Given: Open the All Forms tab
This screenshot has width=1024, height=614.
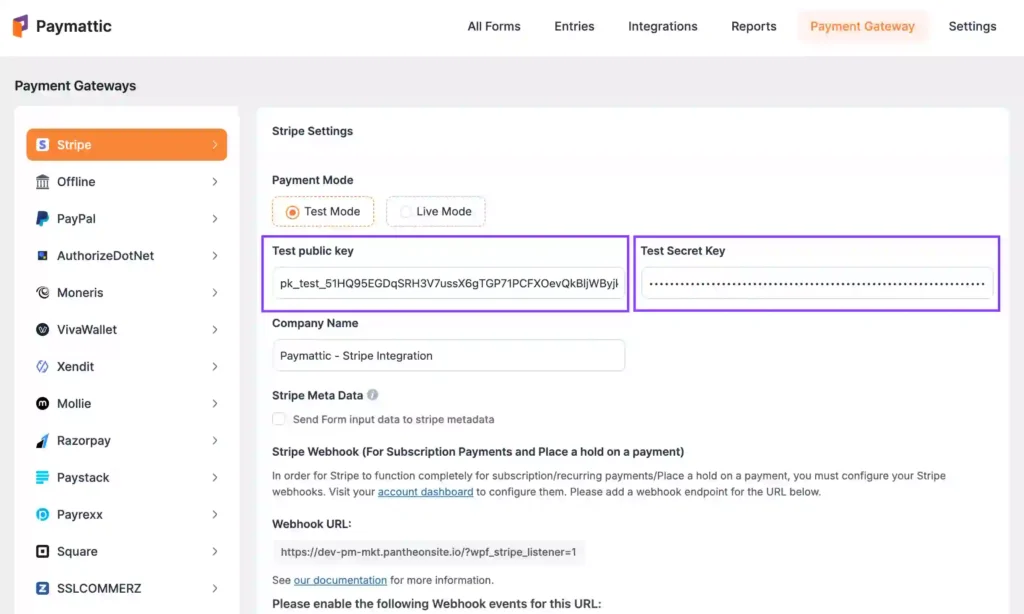Looking at the screenshot, I should [494, 26].
